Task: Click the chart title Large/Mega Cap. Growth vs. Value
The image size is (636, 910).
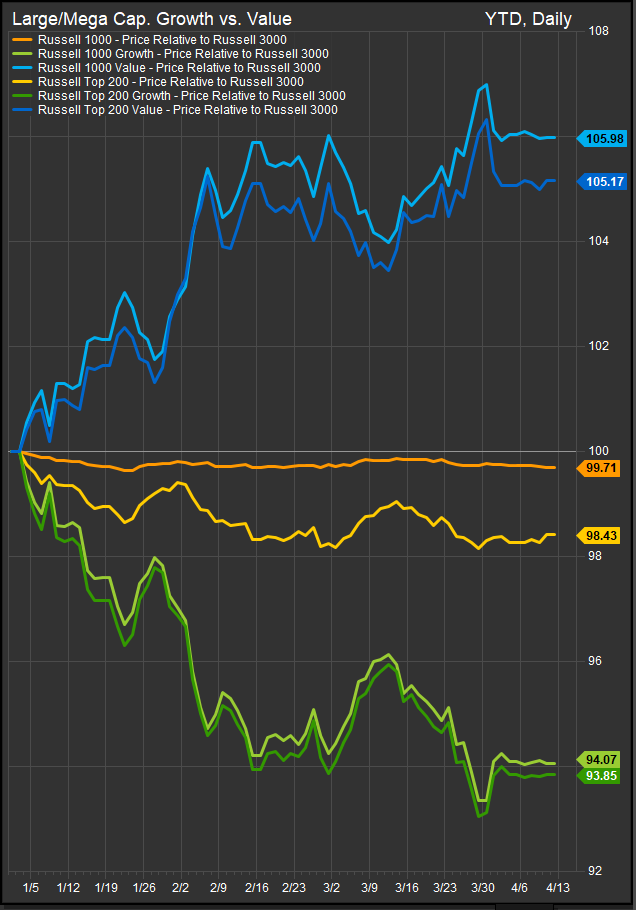Action: point(152,18)
